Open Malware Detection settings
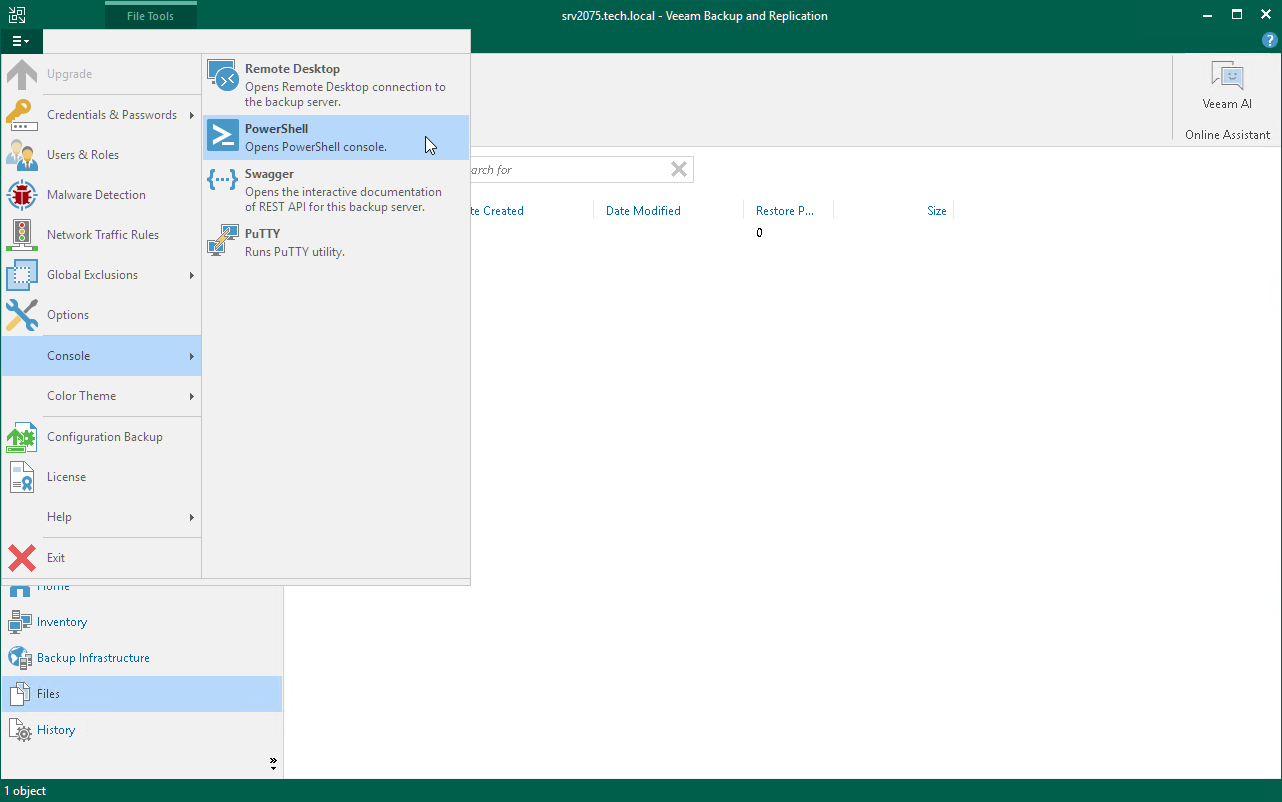 (94, 194)
